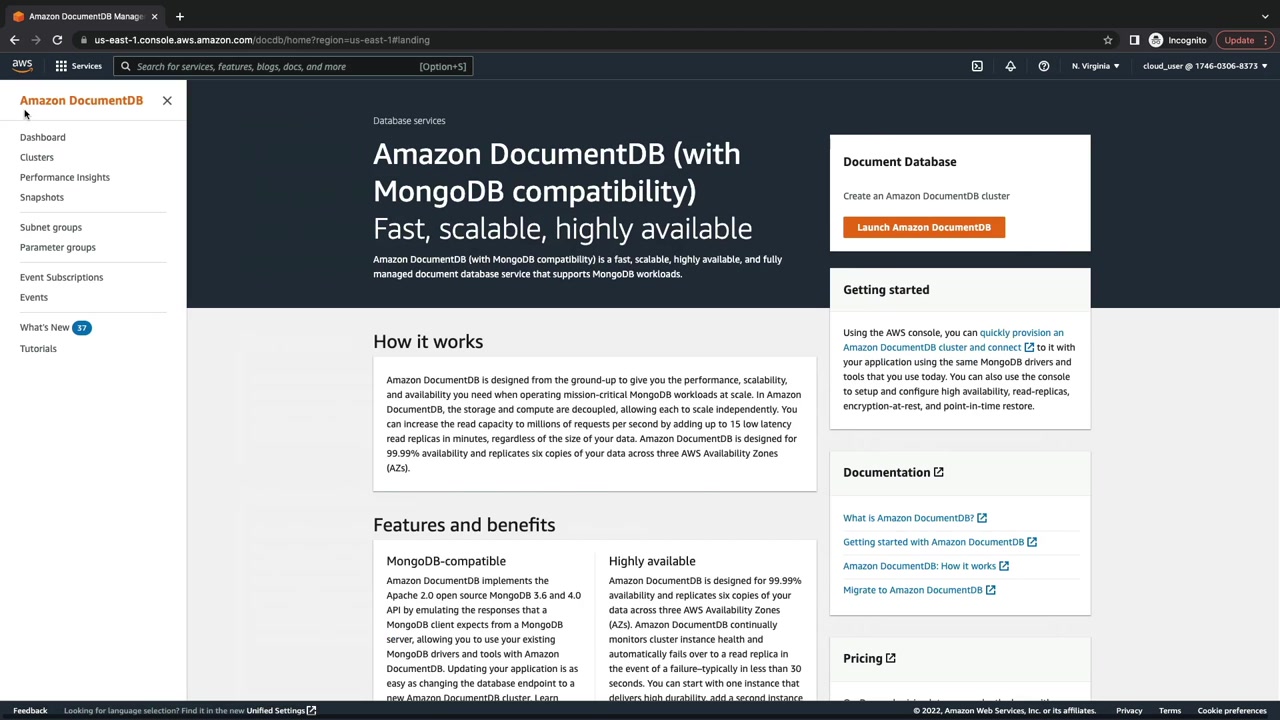Screen dimensions: 1280x720
Task: Open the browser tab search chevron
Action: tap(1265, 16)
